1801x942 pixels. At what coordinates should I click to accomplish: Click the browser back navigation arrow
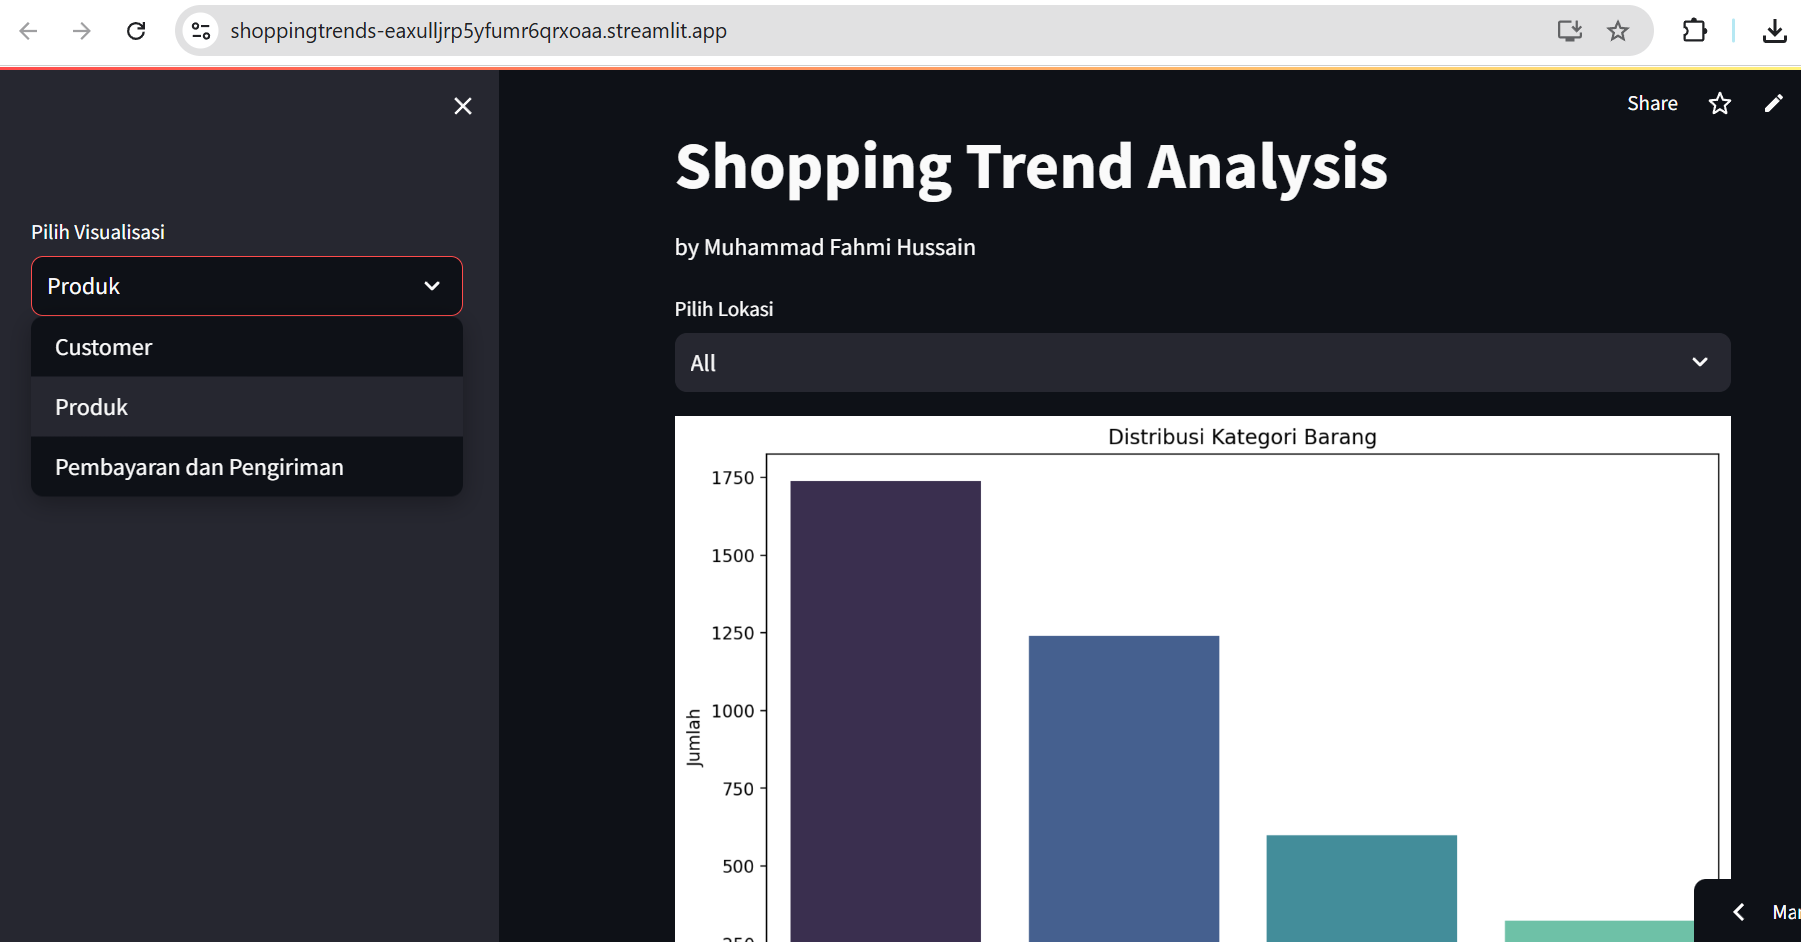click(29, 30)
